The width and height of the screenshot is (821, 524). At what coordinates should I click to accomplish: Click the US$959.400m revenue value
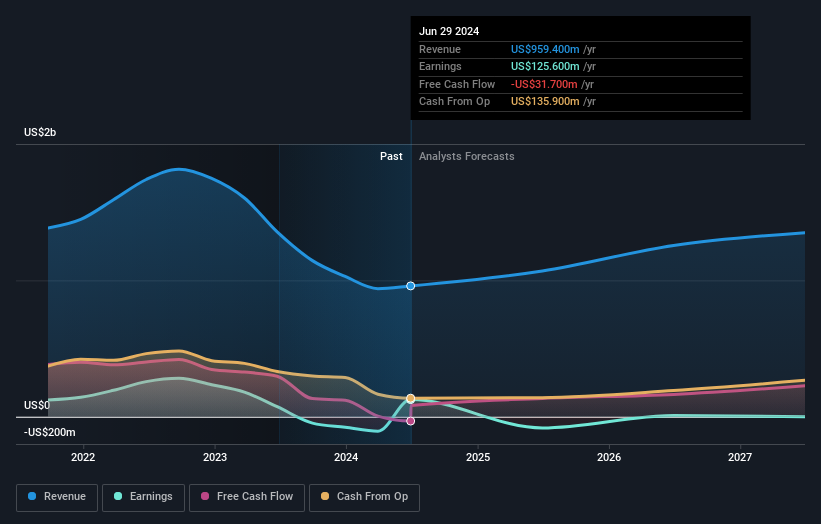(545, 49)
